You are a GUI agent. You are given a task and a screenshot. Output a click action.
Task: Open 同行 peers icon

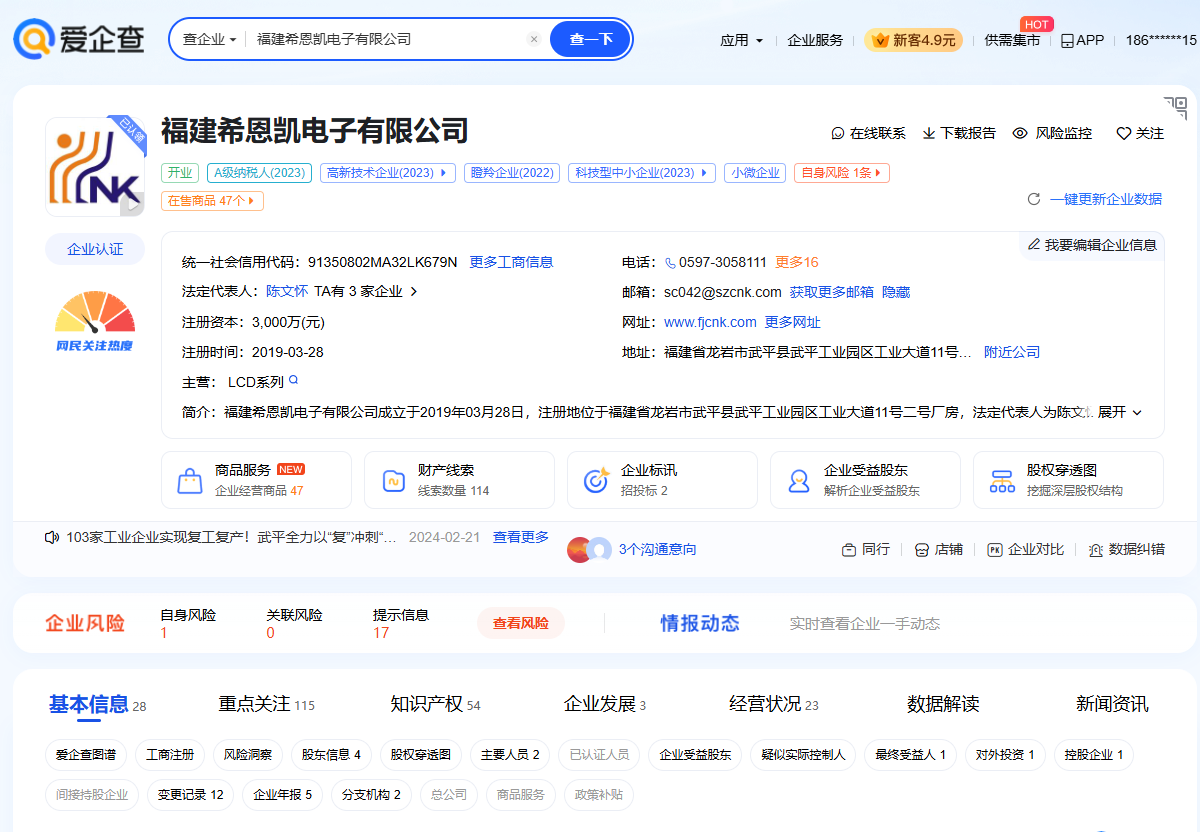coord(848,549)
